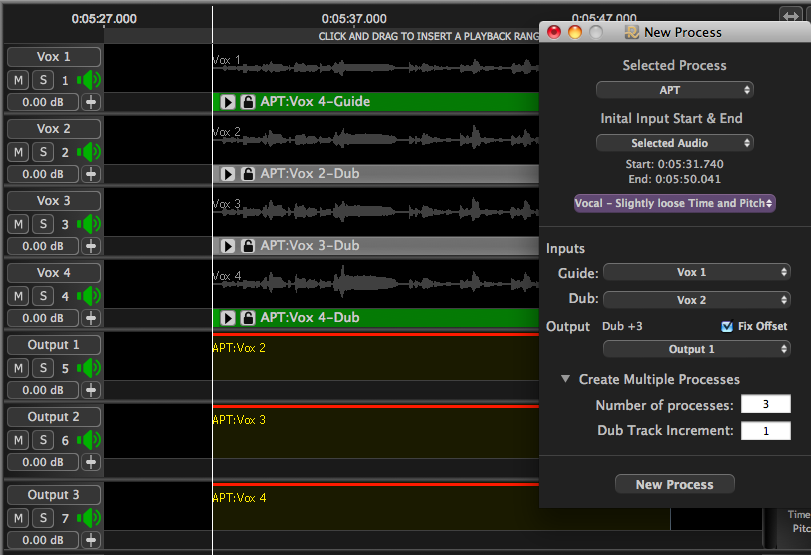Uncheck the Fix Offset checkbox
Image resolution: width=811 pixels, height=555 pixels.
coord(727,326)
